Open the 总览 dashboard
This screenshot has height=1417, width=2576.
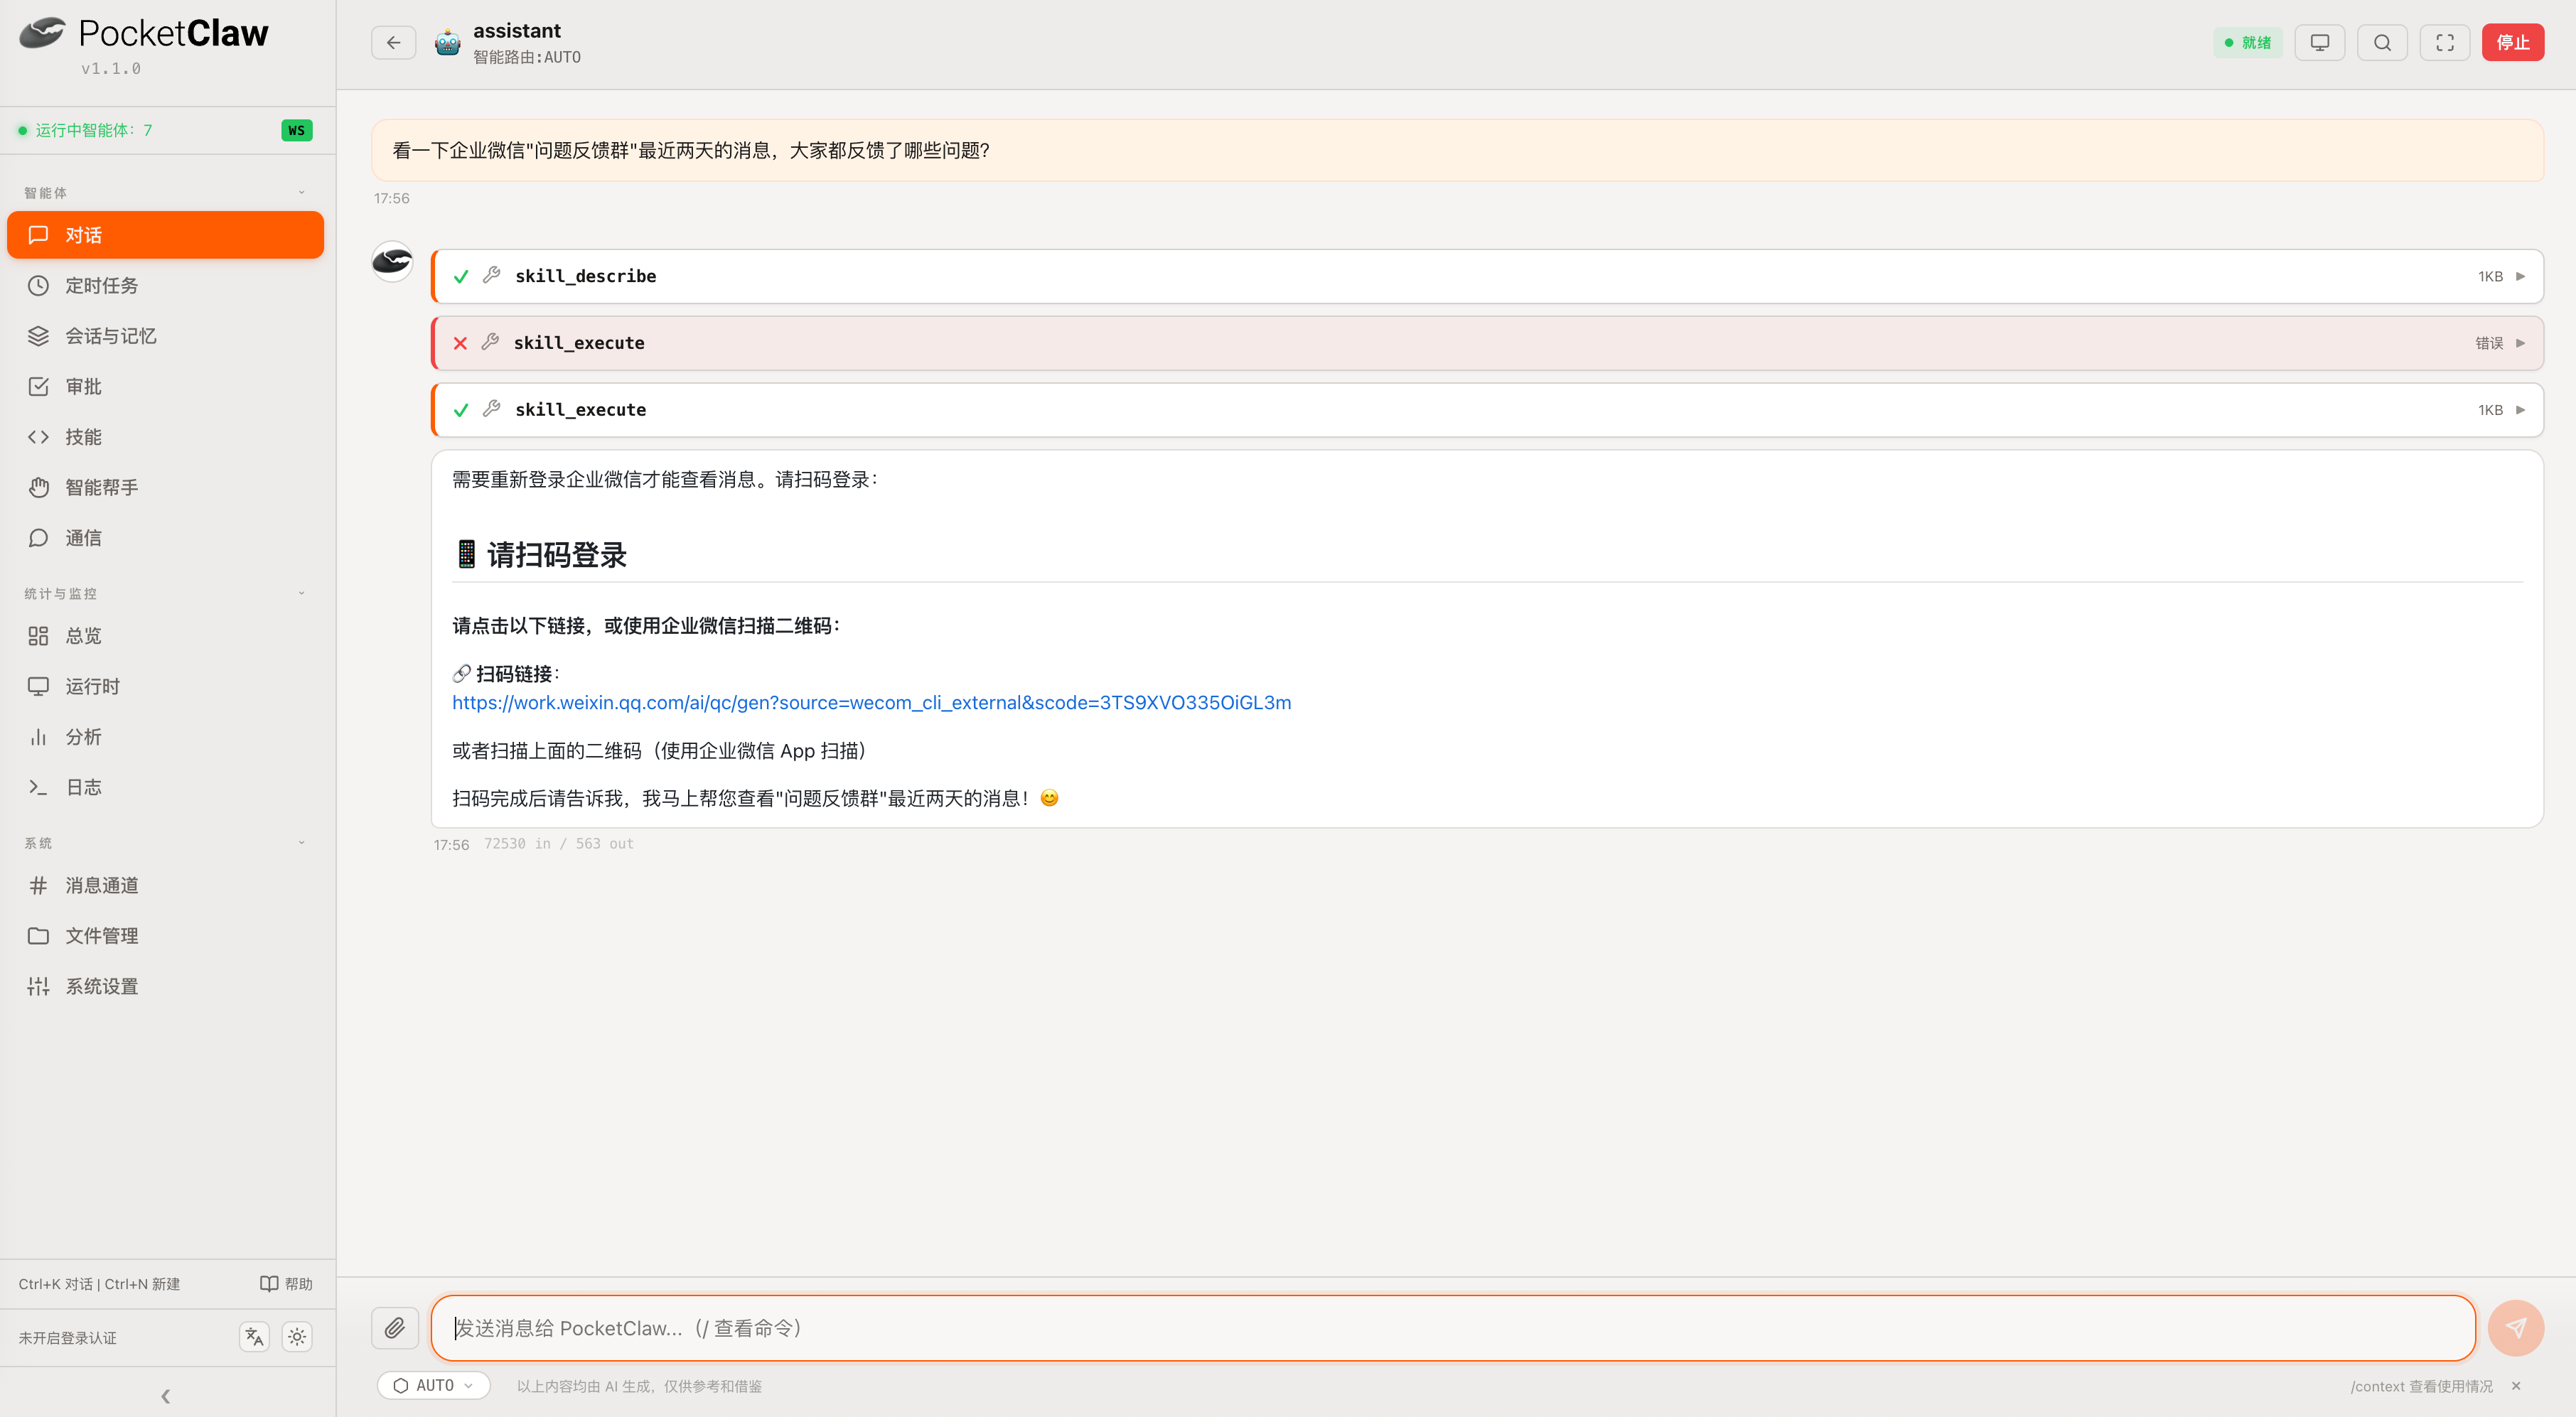pyautogui.click(x=166, y=636)
